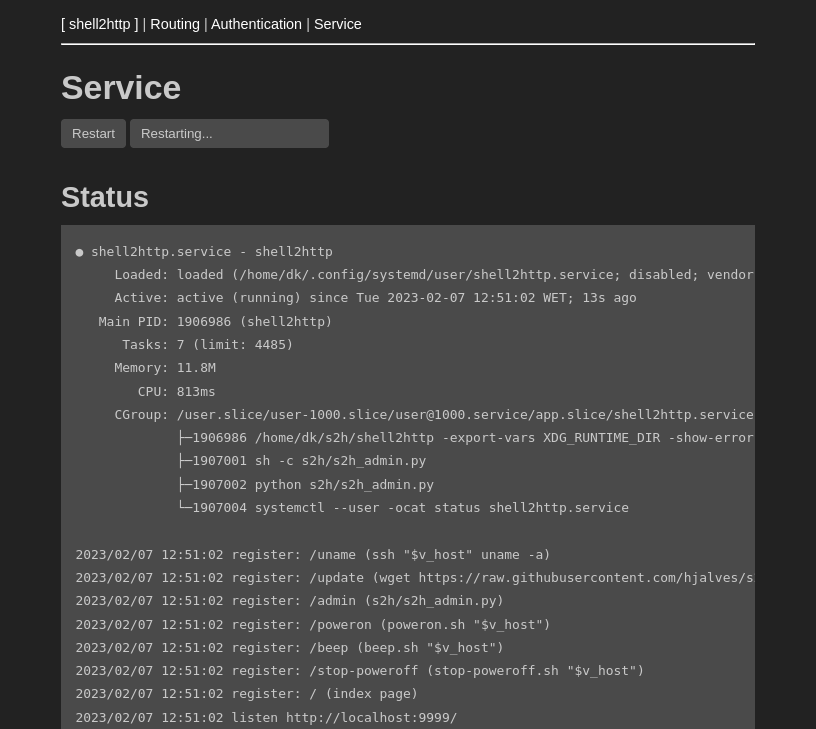Click the shell2http.service status bullet

(79, 252)
